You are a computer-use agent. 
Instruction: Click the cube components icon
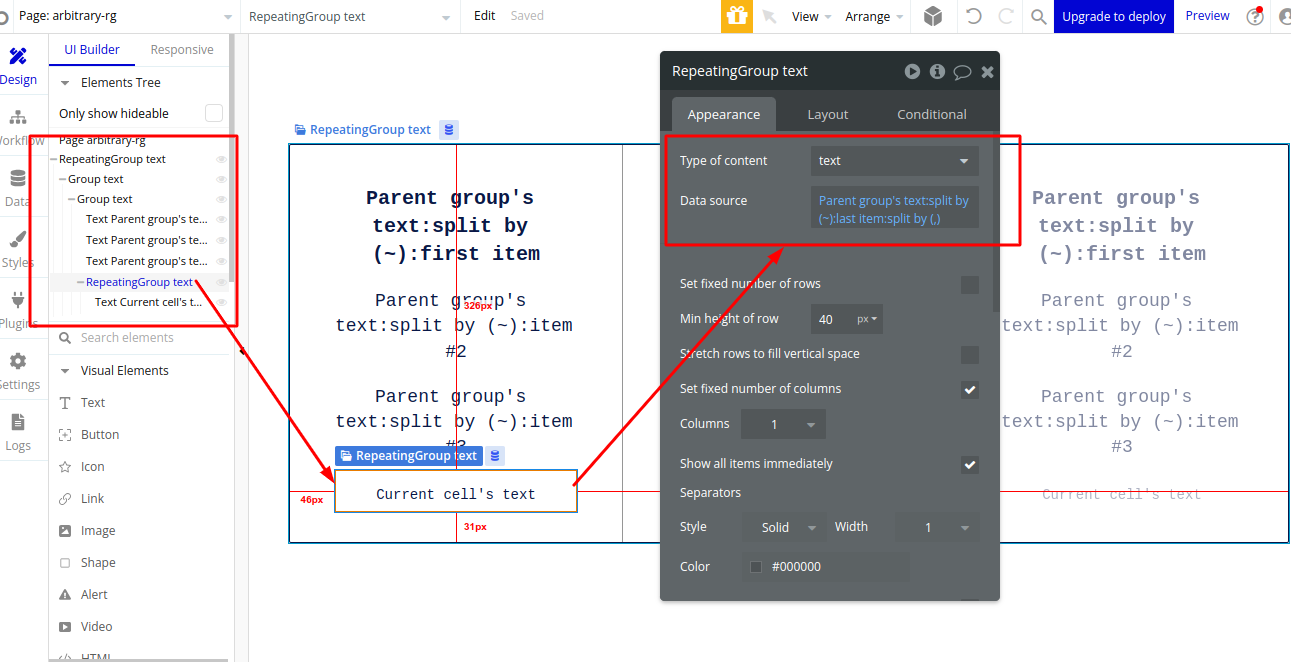[x=932, y=16]
